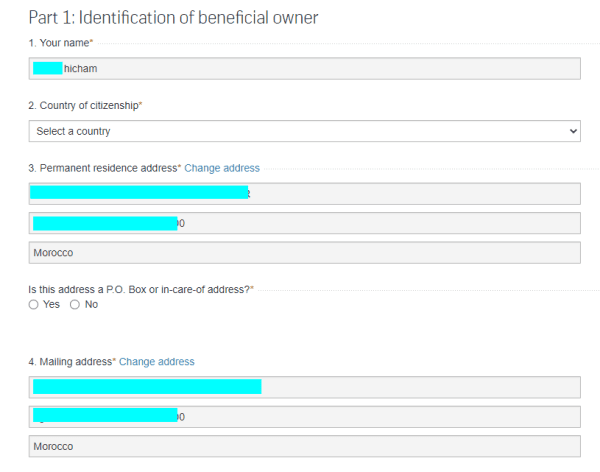The width and height of the screenshot is (600, 472).
Task: Click the Your name input field
Action: [x=304, y=68]
